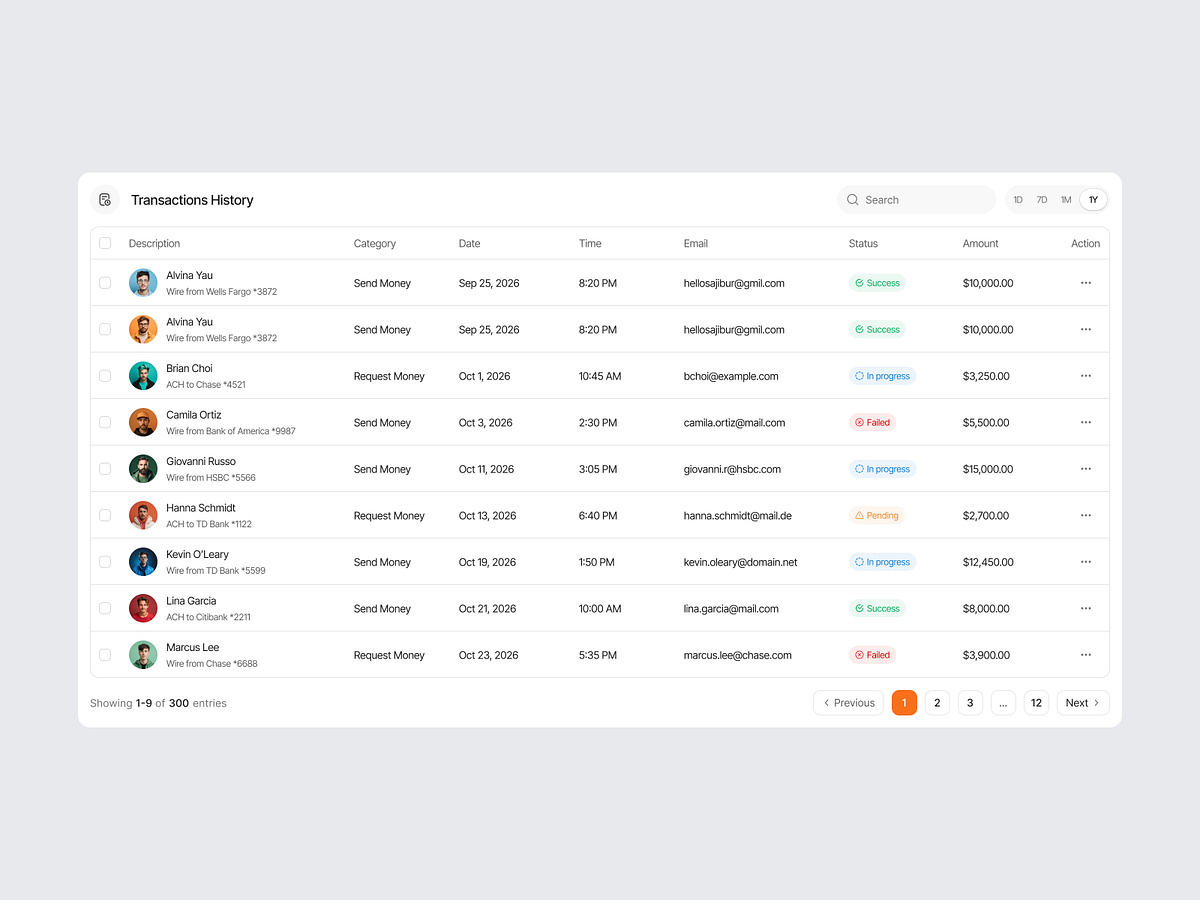The height and width of the screenshot is (900, 1200).
Task: Toggle the select-all header checkbox
Action: click(105, 243)
